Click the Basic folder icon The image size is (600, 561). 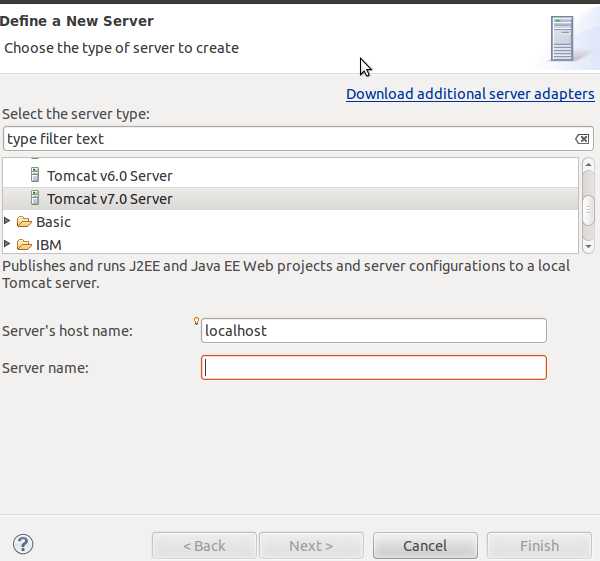(x=24, y=222)
